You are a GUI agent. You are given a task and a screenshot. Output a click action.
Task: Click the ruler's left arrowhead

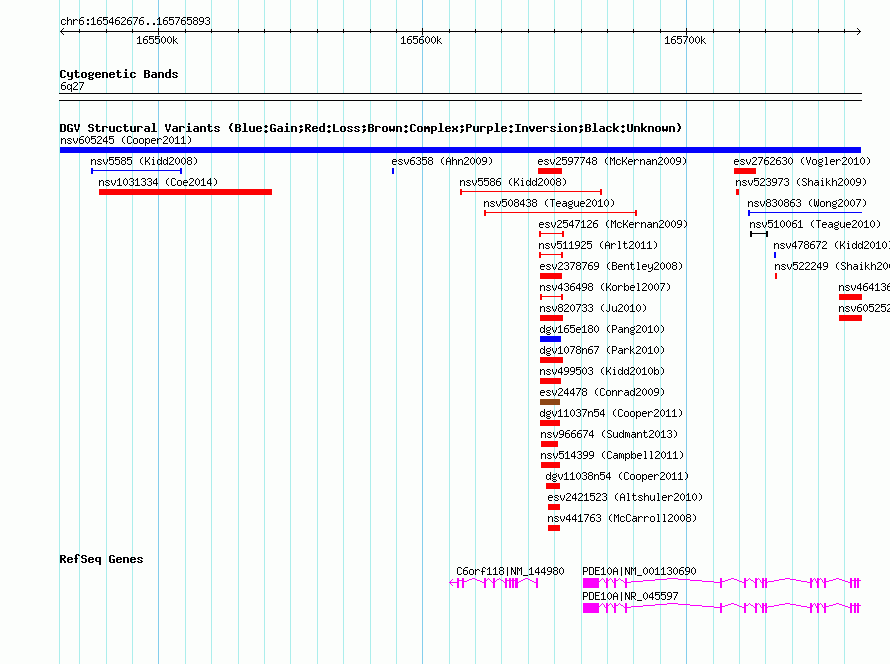click(x=63, y=32)
